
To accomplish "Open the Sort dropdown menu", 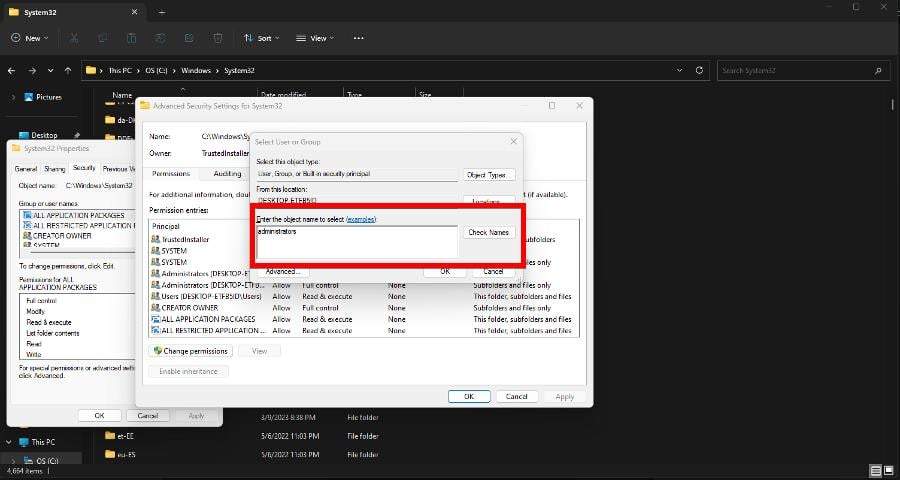I will [x=261, y=38].
